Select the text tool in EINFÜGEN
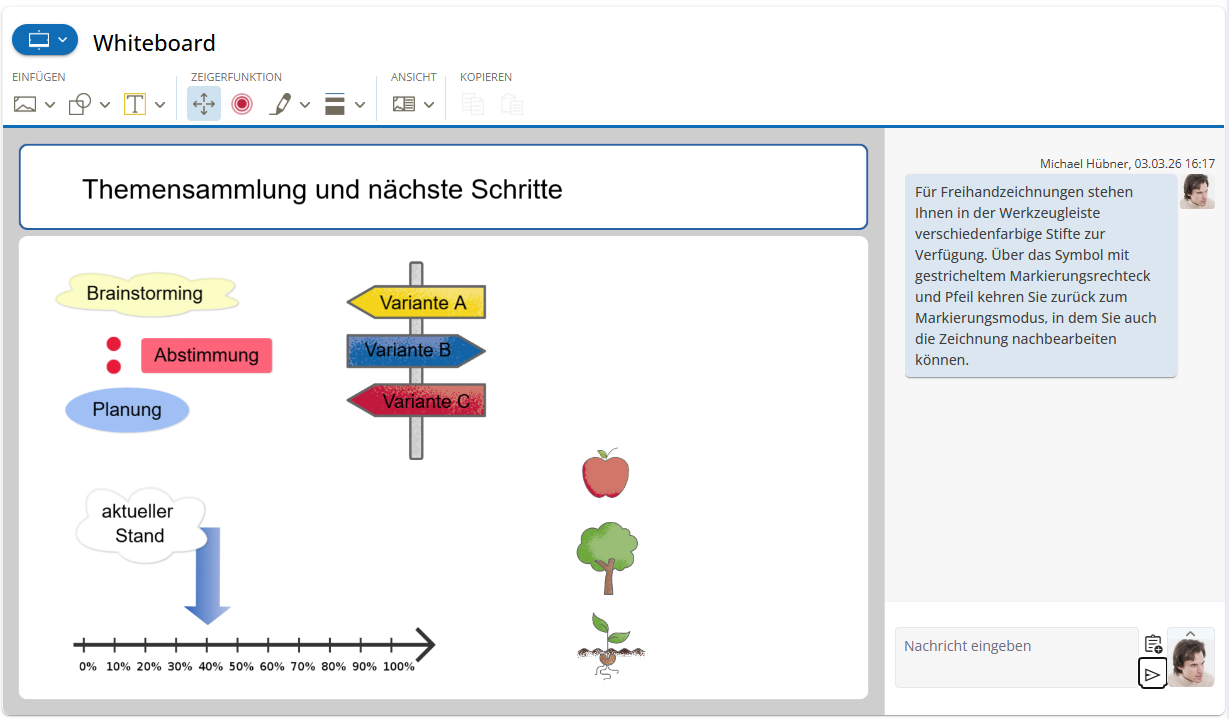The height and width of the screenshot is (719, 1229). click(133, 103)
